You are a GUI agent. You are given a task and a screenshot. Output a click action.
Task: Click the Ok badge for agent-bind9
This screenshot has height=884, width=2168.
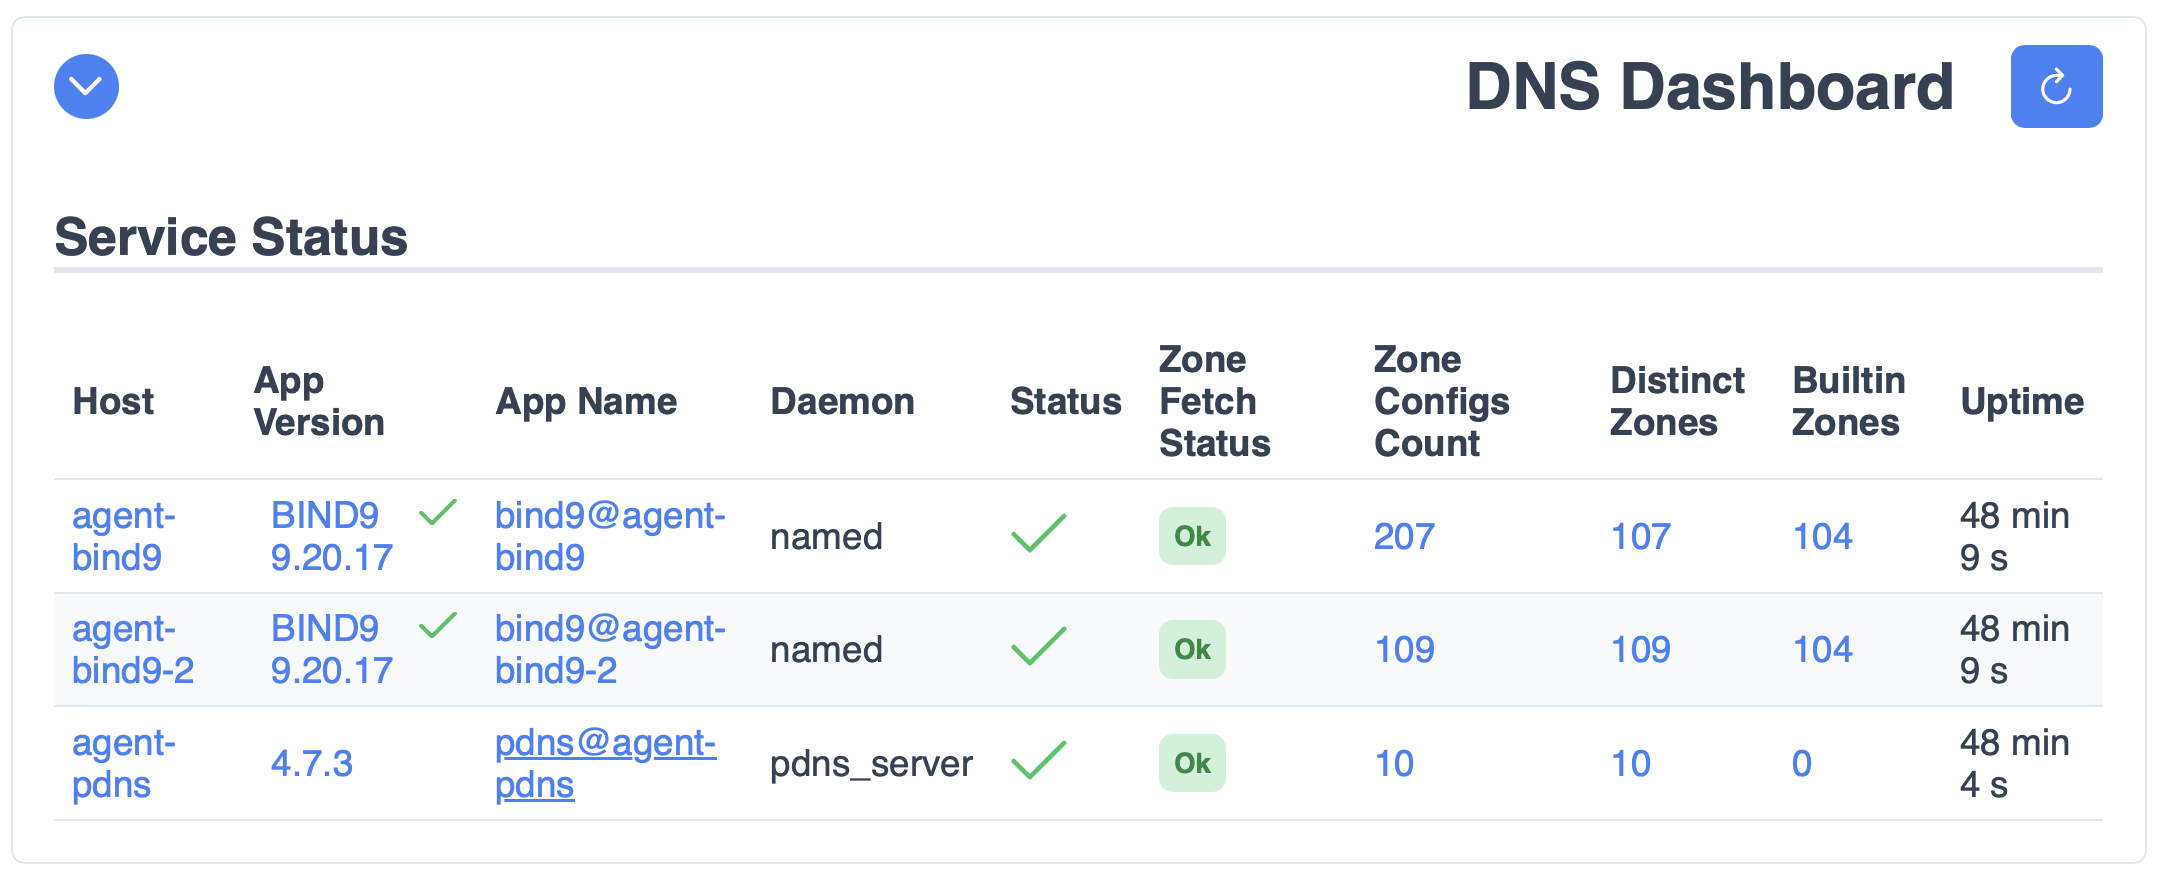coord(1191,536)
